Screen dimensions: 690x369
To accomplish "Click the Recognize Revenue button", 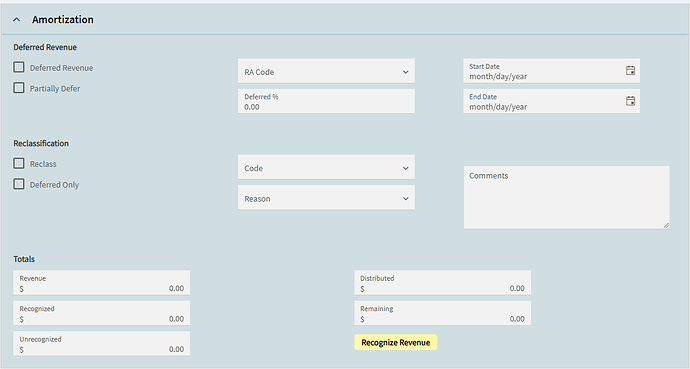I will [396, 342].
